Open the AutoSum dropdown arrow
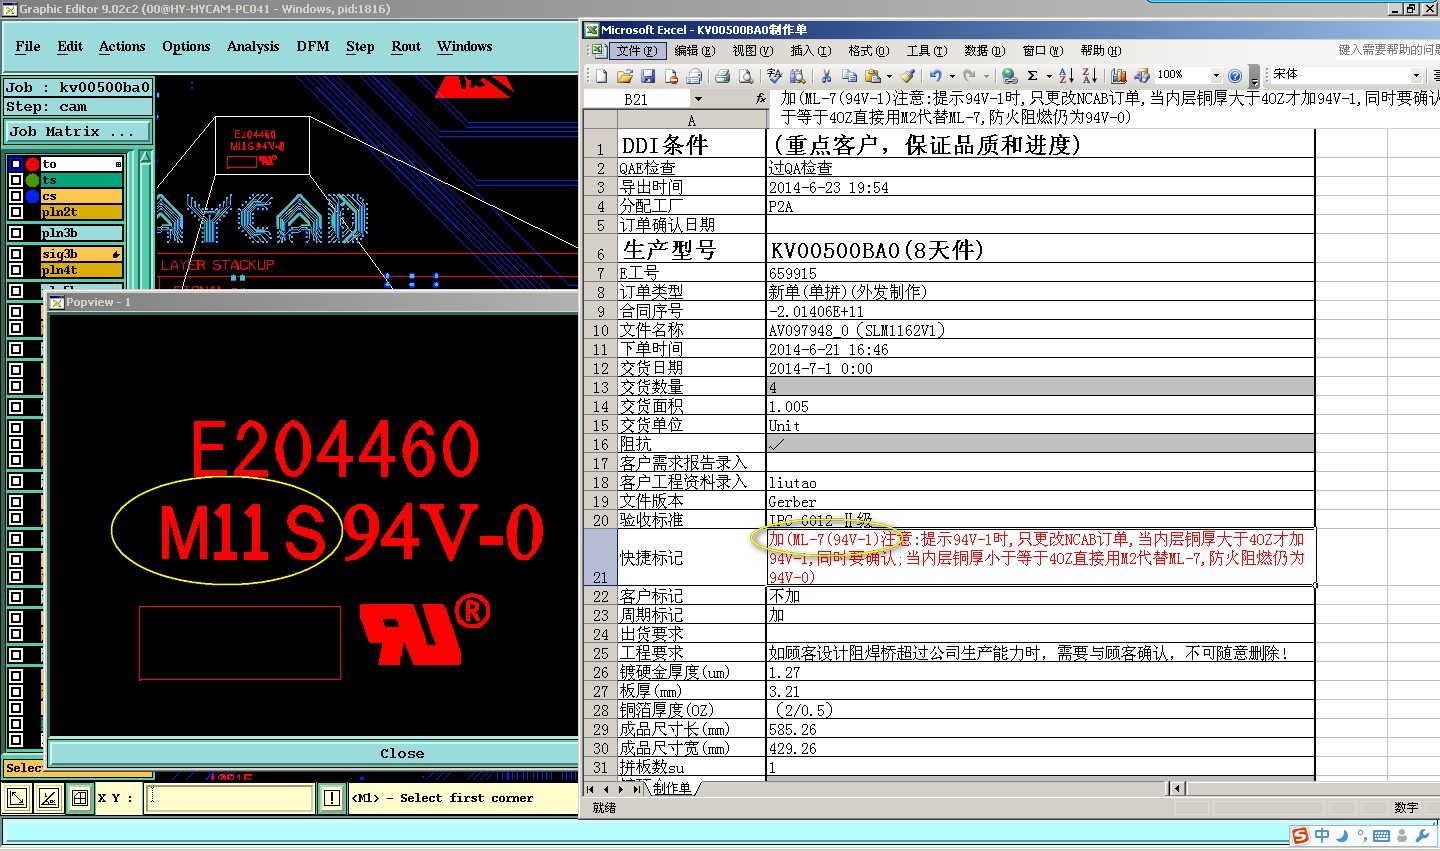1440x851 pixels. tap(1049, 76)
